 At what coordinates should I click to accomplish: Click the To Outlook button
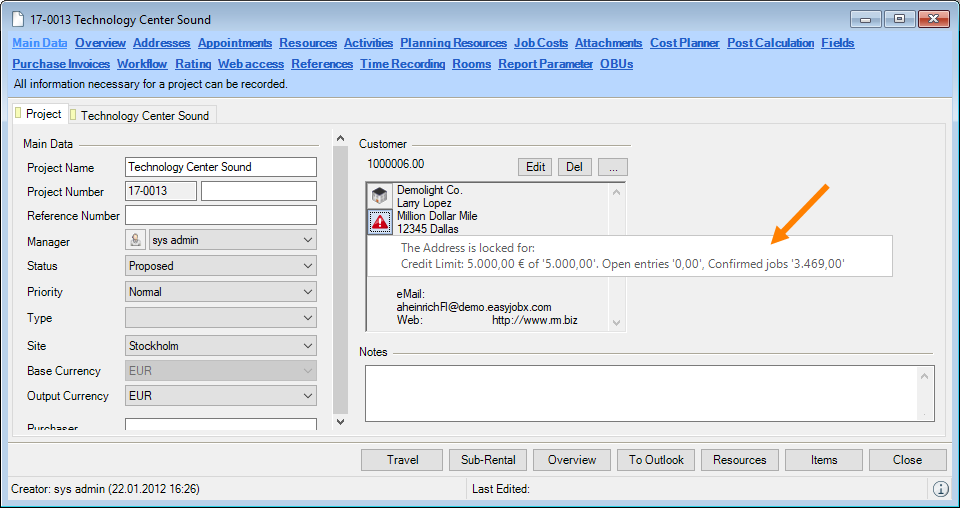[x=656, y=460]
